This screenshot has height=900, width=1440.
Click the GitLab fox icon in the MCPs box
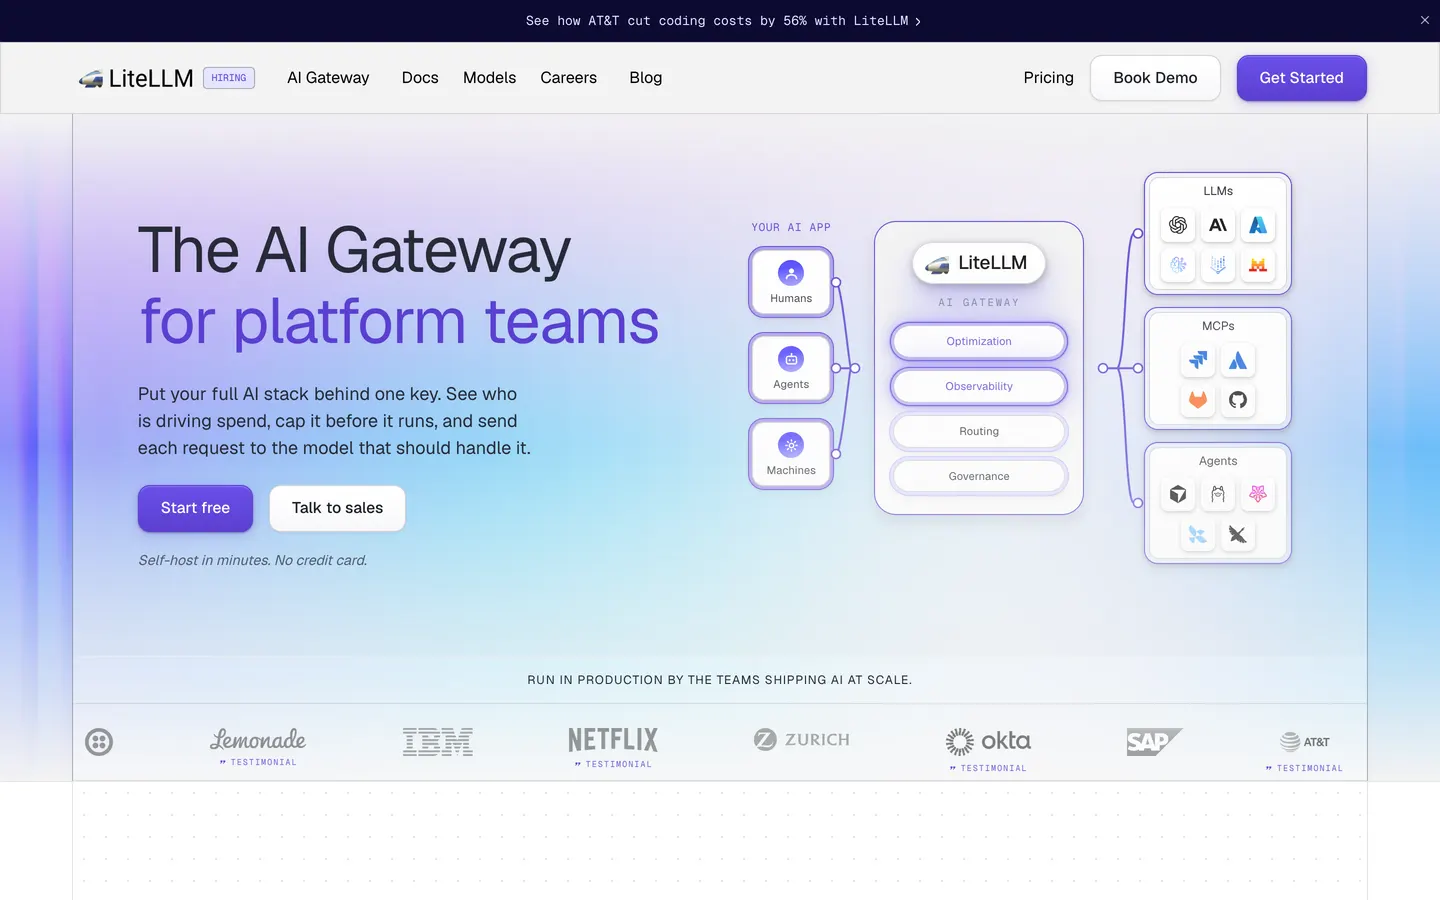point(1198,400)
